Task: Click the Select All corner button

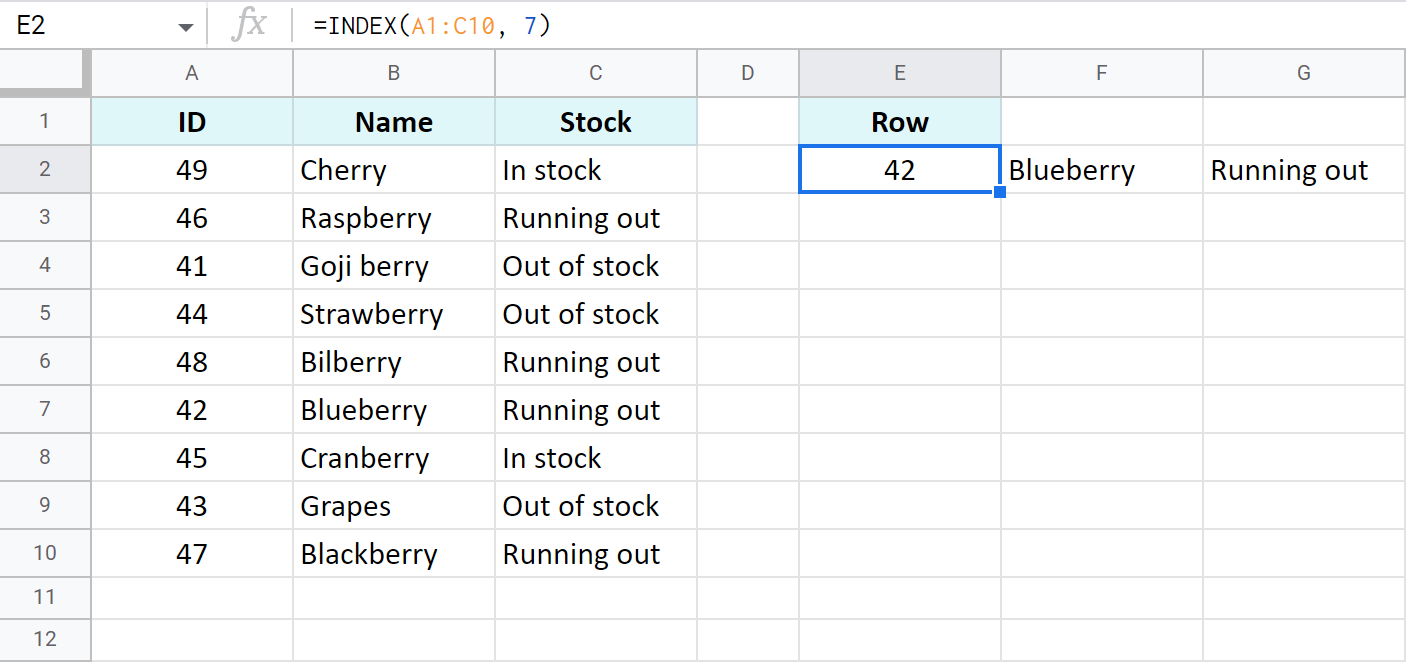Action: pos(45,72)
